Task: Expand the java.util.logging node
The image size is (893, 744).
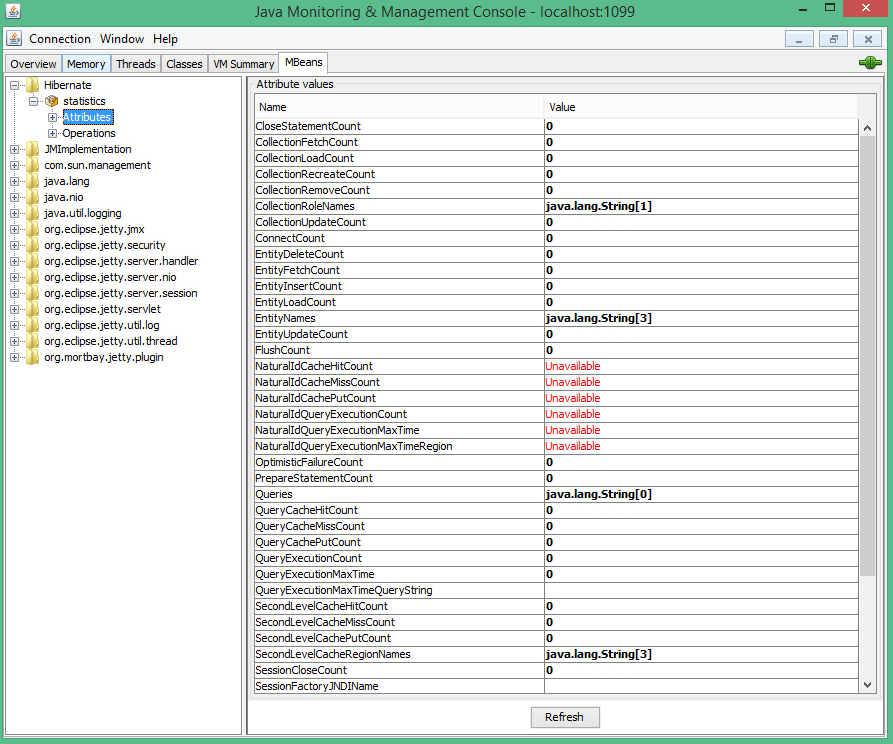Action: (14, 213)
